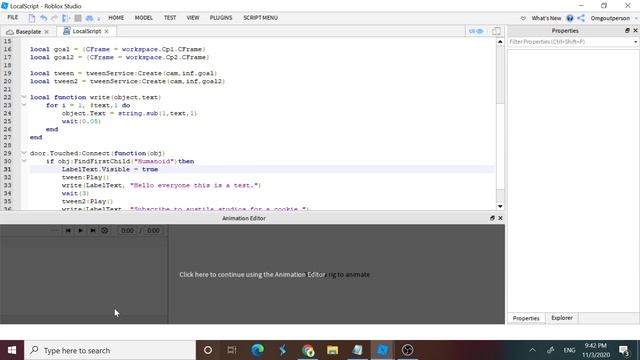This screenshot has width=640, height=360.
Task: Click the Redo arrow icon
Action: click(54, 18)
